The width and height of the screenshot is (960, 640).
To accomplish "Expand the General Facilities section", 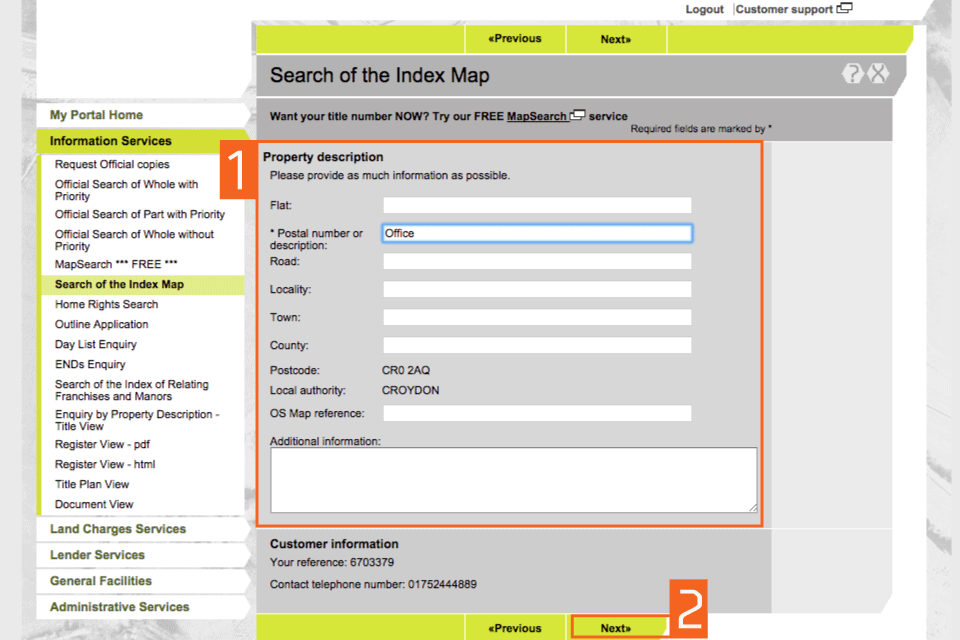I will pos(101,581).
